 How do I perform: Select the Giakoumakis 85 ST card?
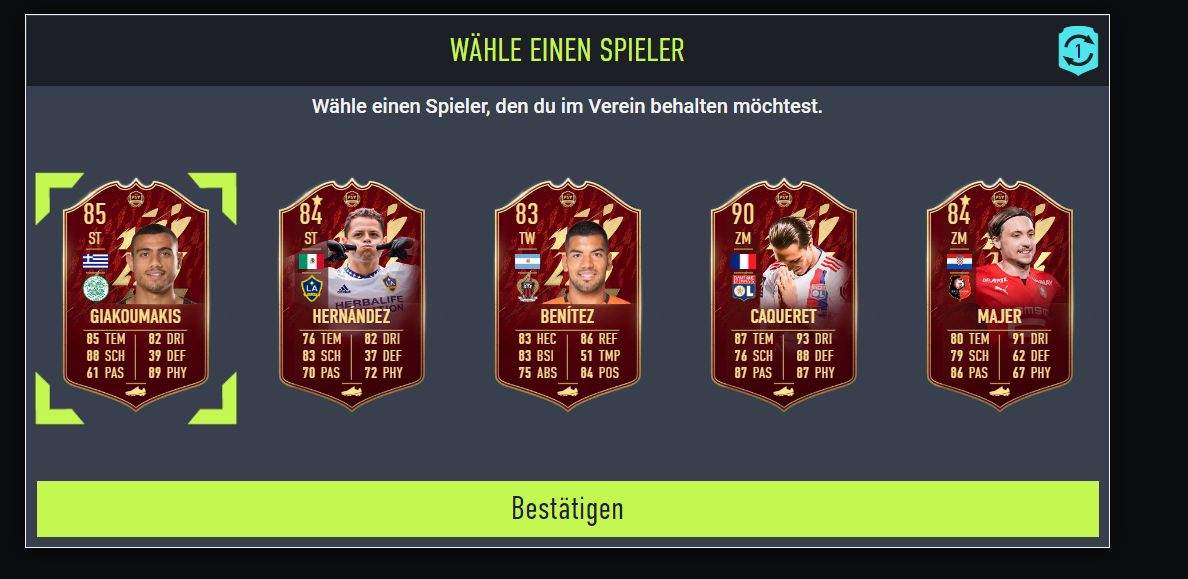point(136,296)
